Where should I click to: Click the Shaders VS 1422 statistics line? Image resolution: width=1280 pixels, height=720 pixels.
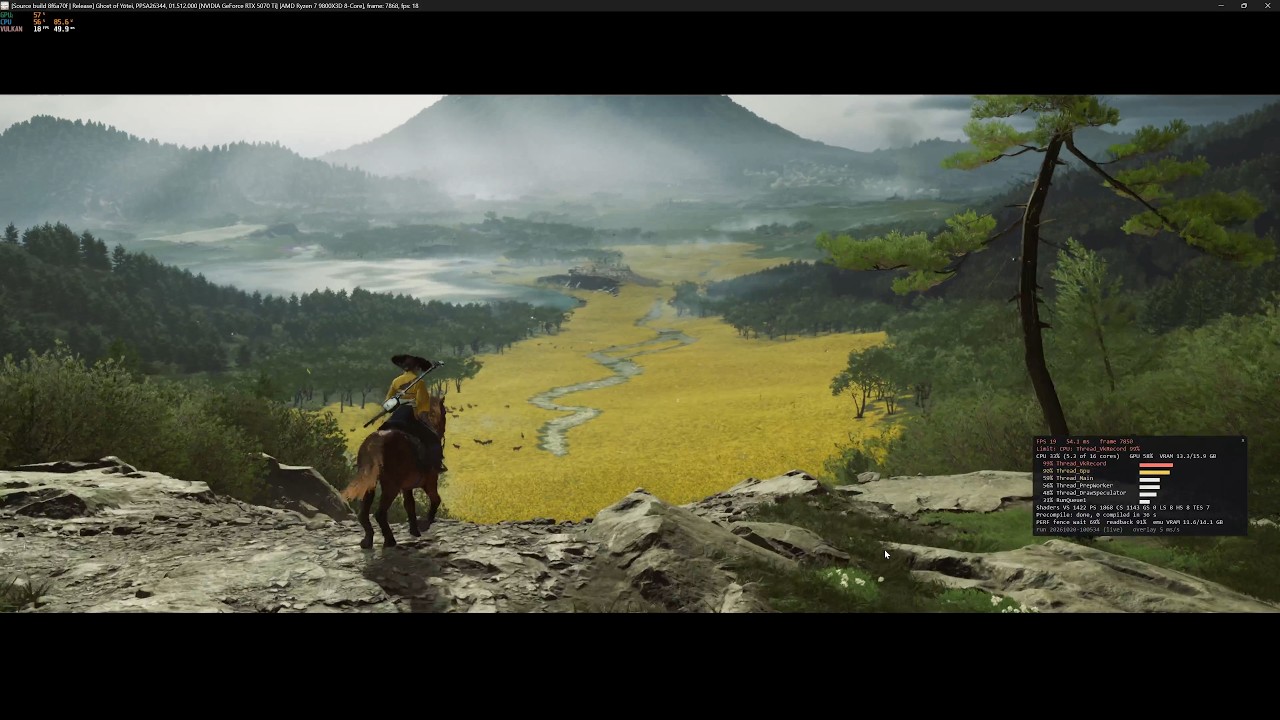[x=1123, y=508]
